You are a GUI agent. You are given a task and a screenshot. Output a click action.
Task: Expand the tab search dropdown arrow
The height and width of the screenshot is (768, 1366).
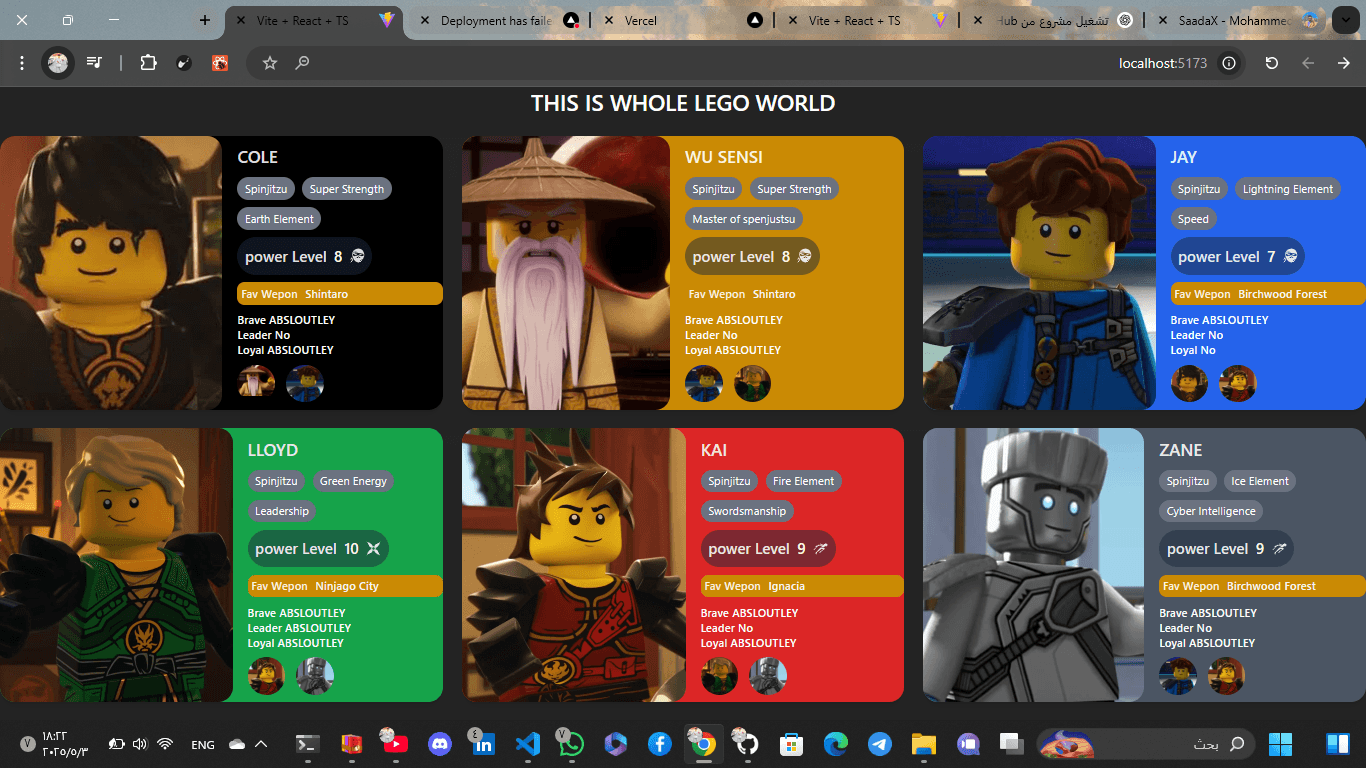pos(1344,20)
